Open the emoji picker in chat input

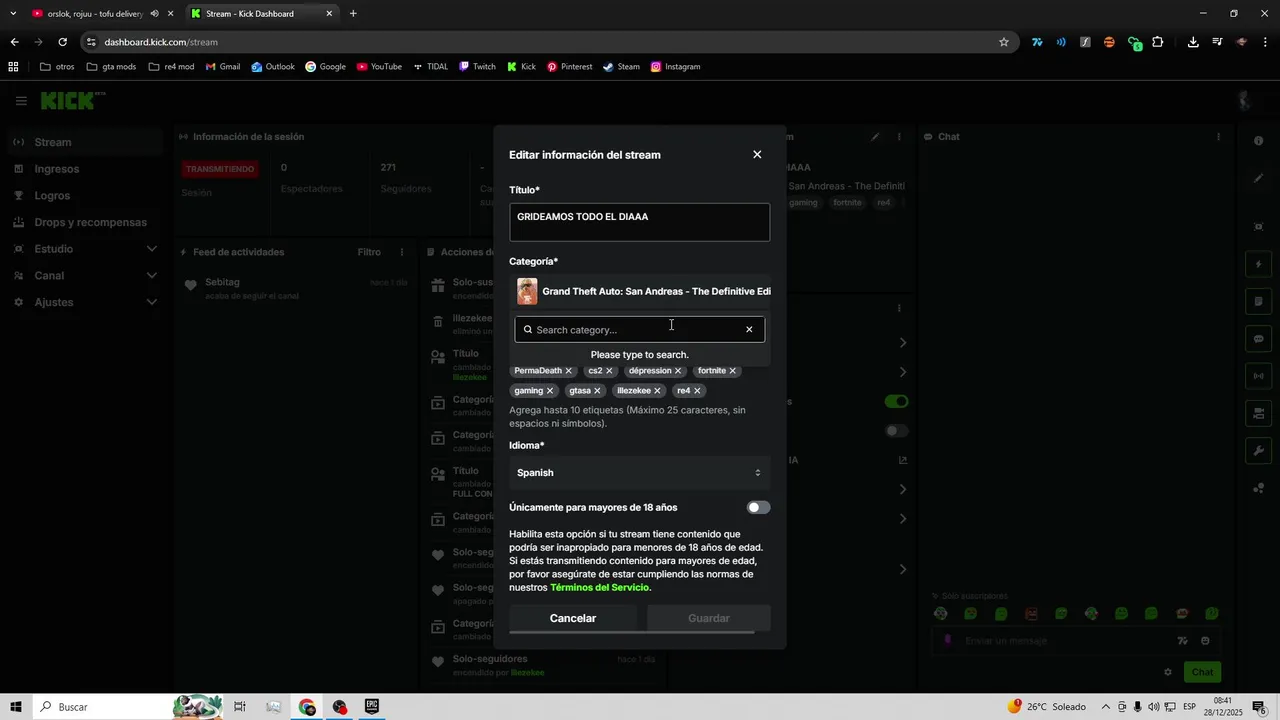point(1205,641)
